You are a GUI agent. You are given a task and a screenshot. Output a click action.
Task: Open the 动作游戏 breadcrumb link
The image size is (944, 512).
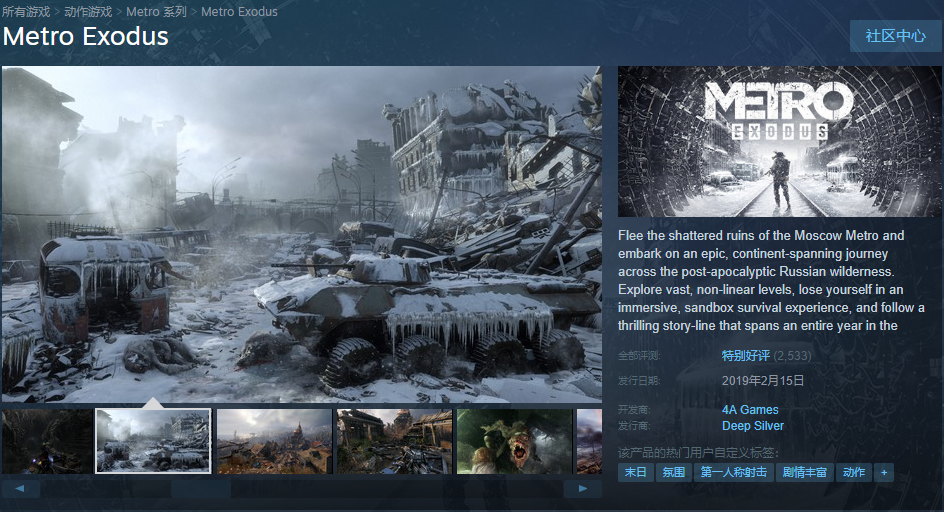88,11
